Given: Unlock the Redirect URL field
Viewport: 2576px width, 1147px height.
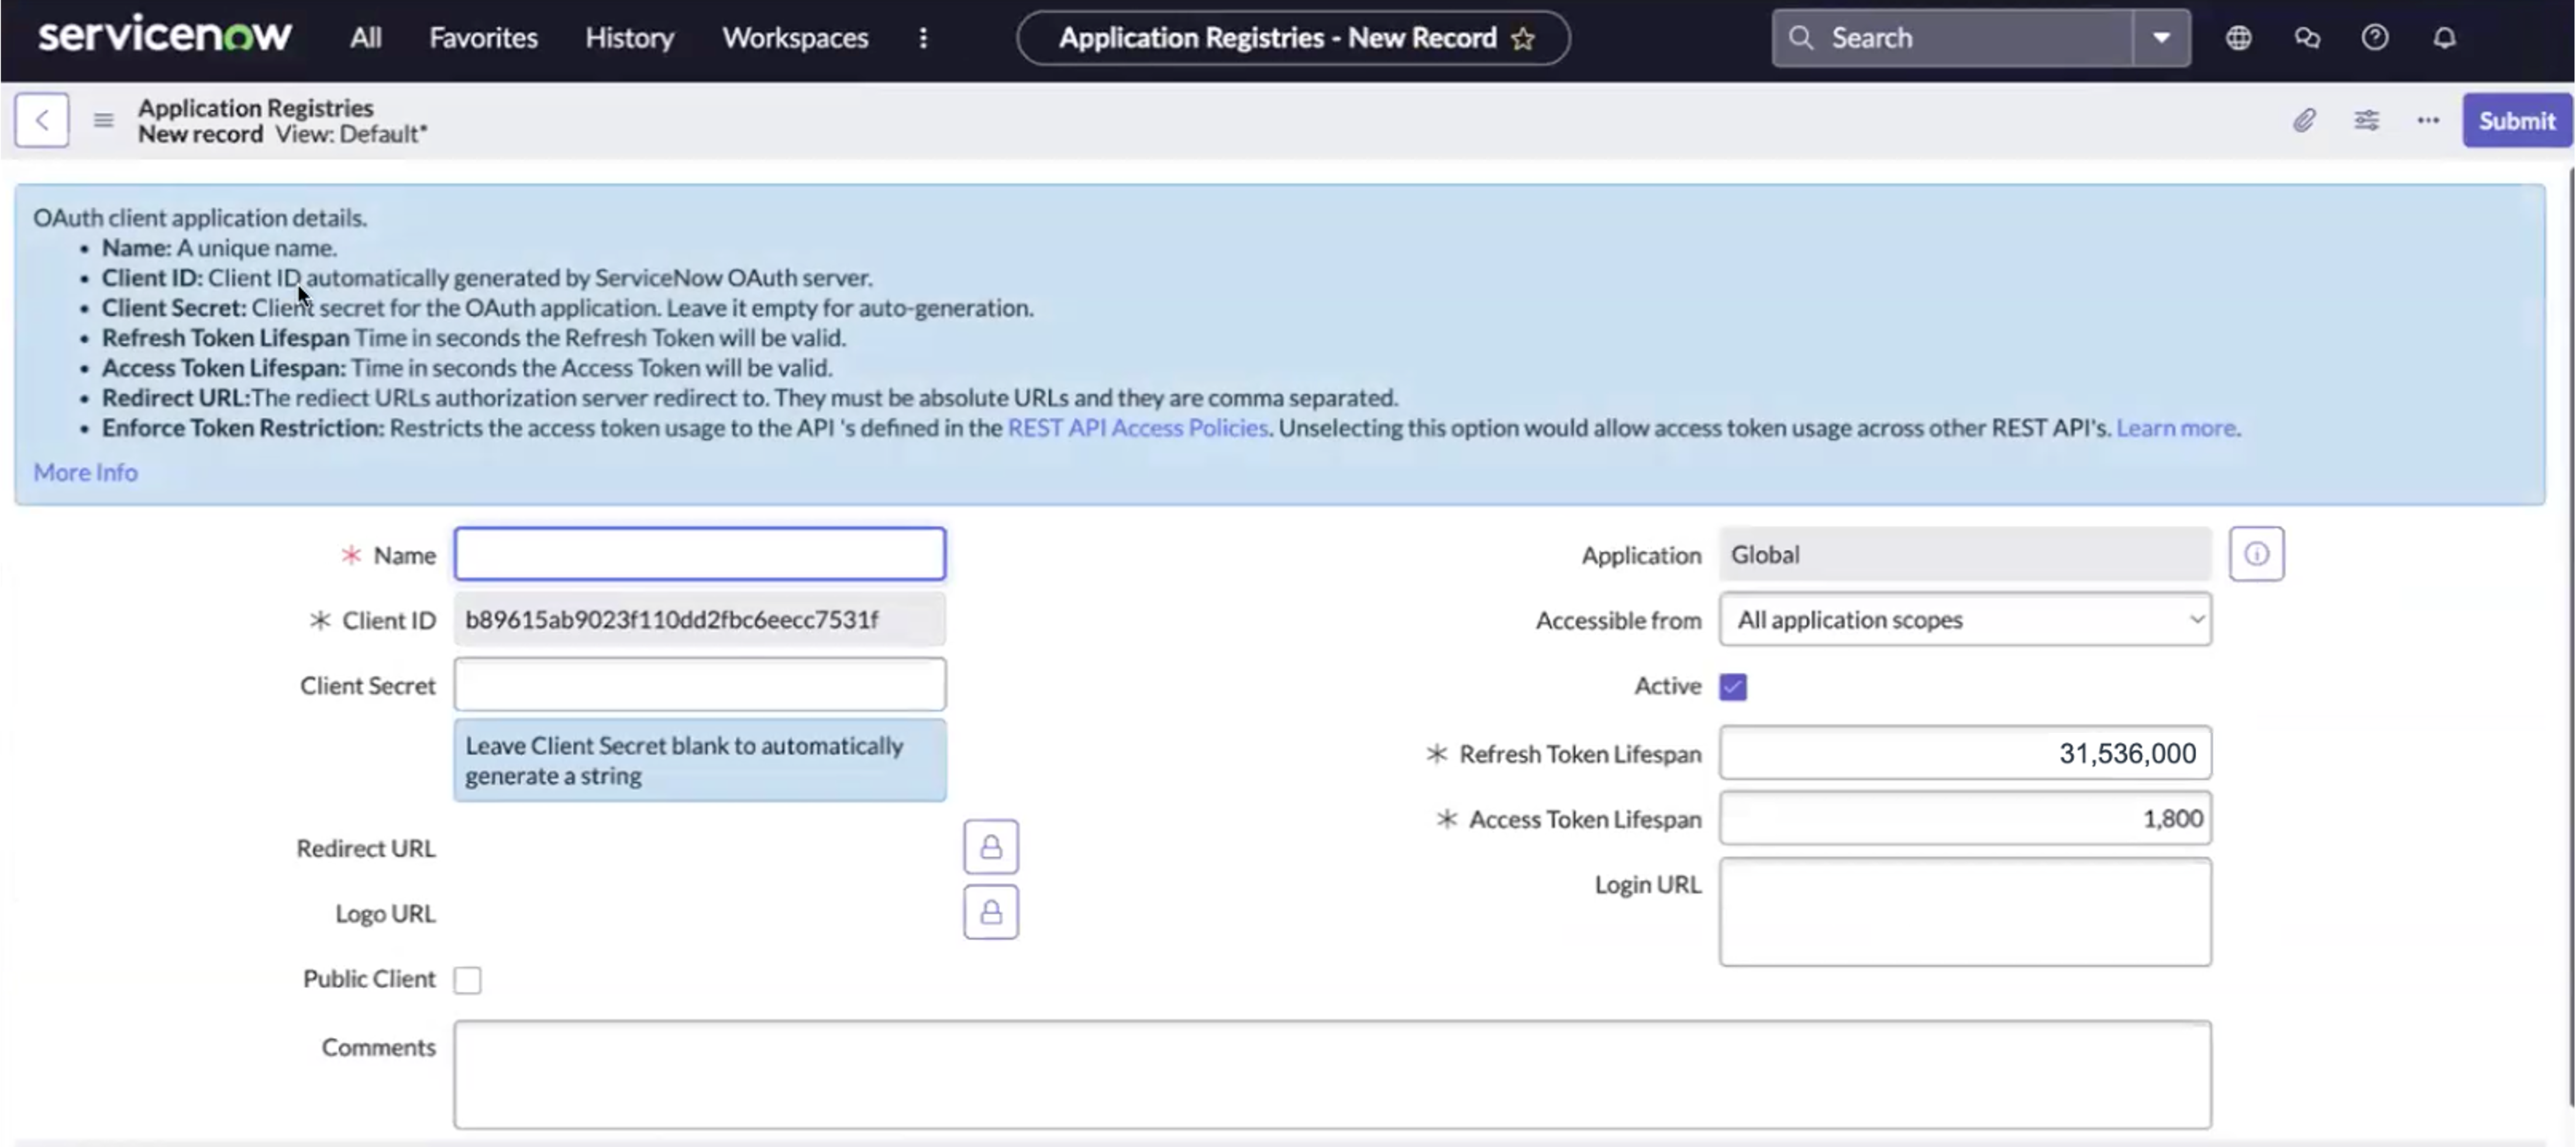Looking at the screenshot, I should [990, 847].
